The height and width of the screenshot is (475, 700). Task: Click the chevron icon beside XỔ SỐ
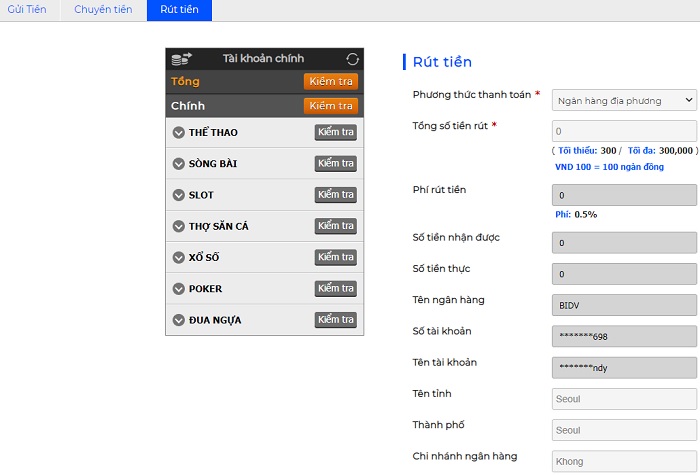178,258
